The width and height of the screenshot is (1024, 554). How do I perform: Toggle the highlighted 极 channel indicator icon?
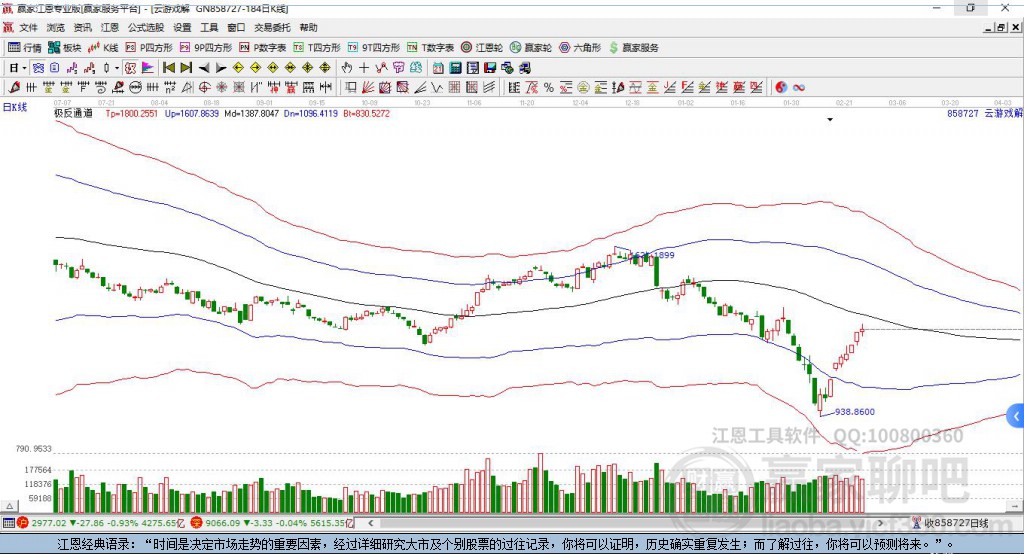point(131,68)
